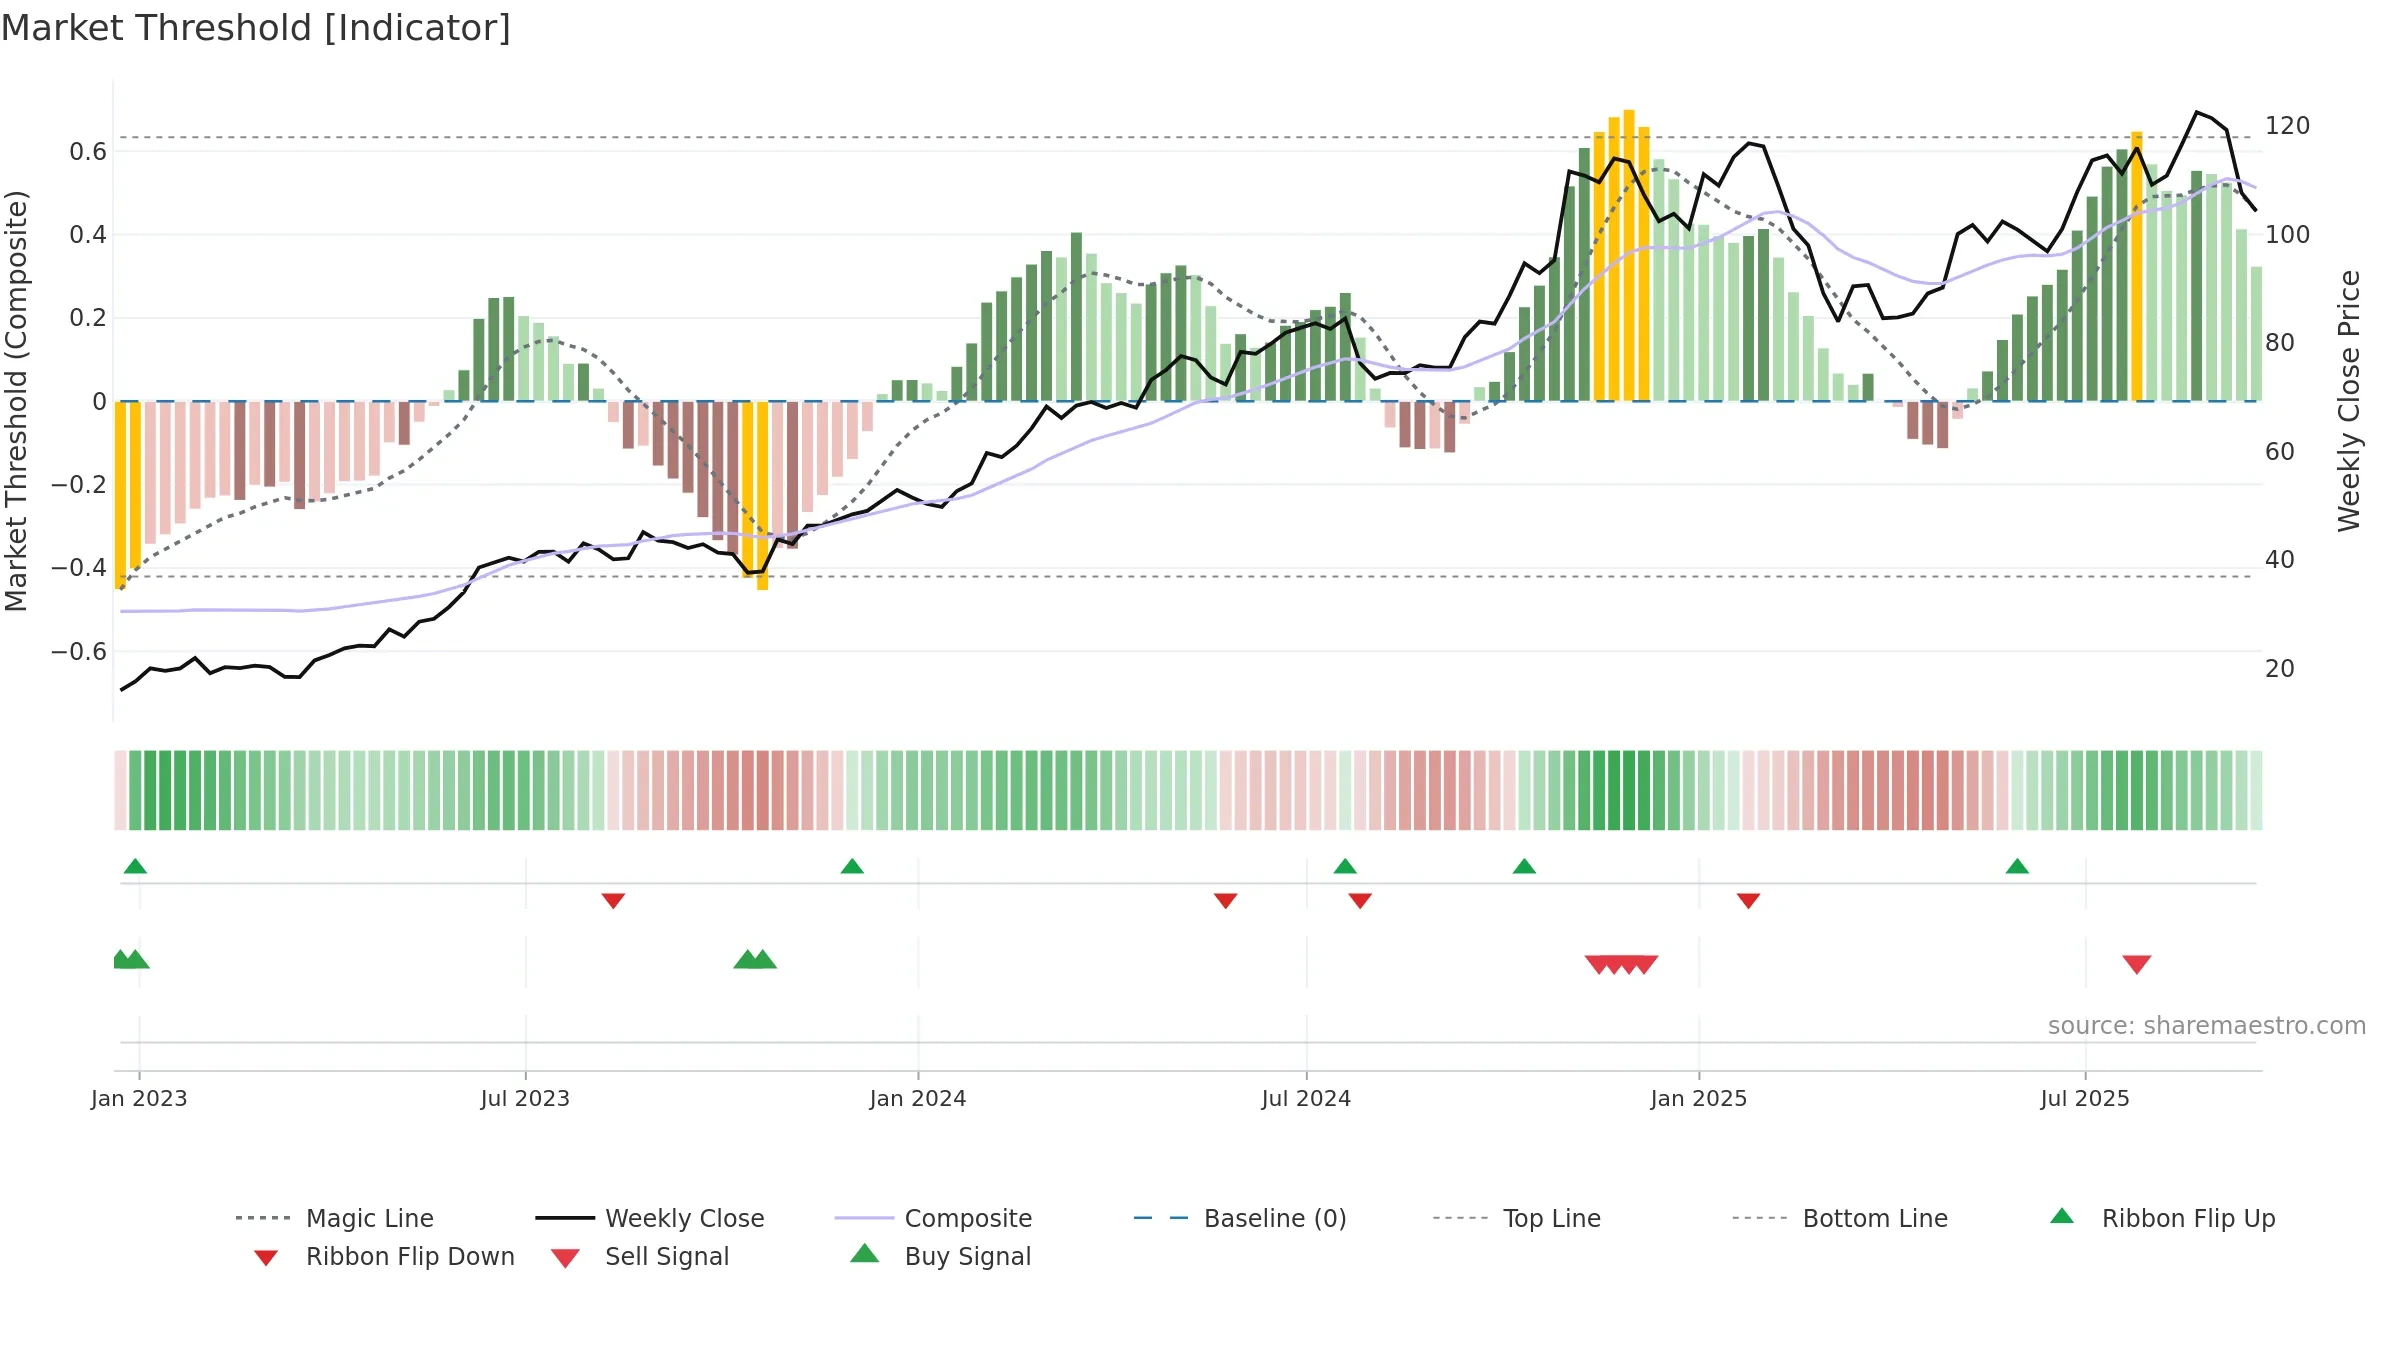Click the 40 right axis tick label
The image size is (2400, 1350).
[x=2280, y=559]
